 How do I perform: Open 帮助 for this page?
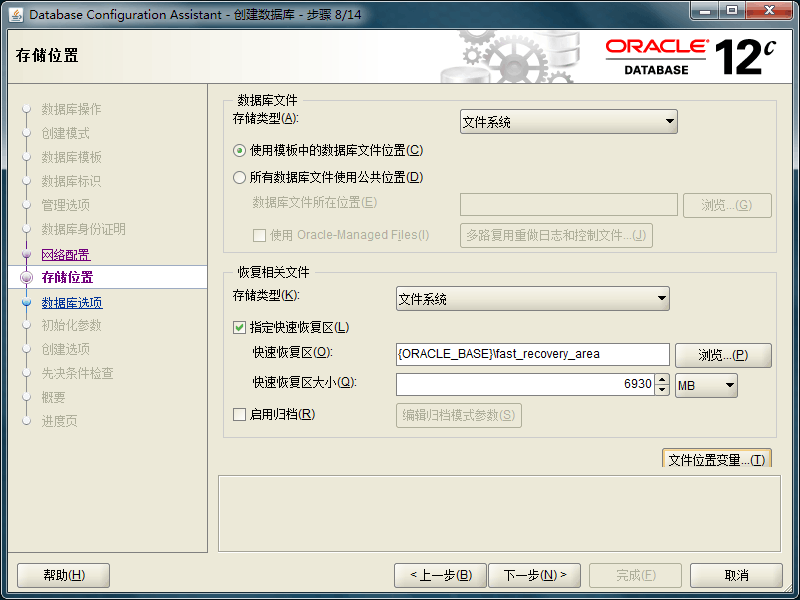click(63, 575)
